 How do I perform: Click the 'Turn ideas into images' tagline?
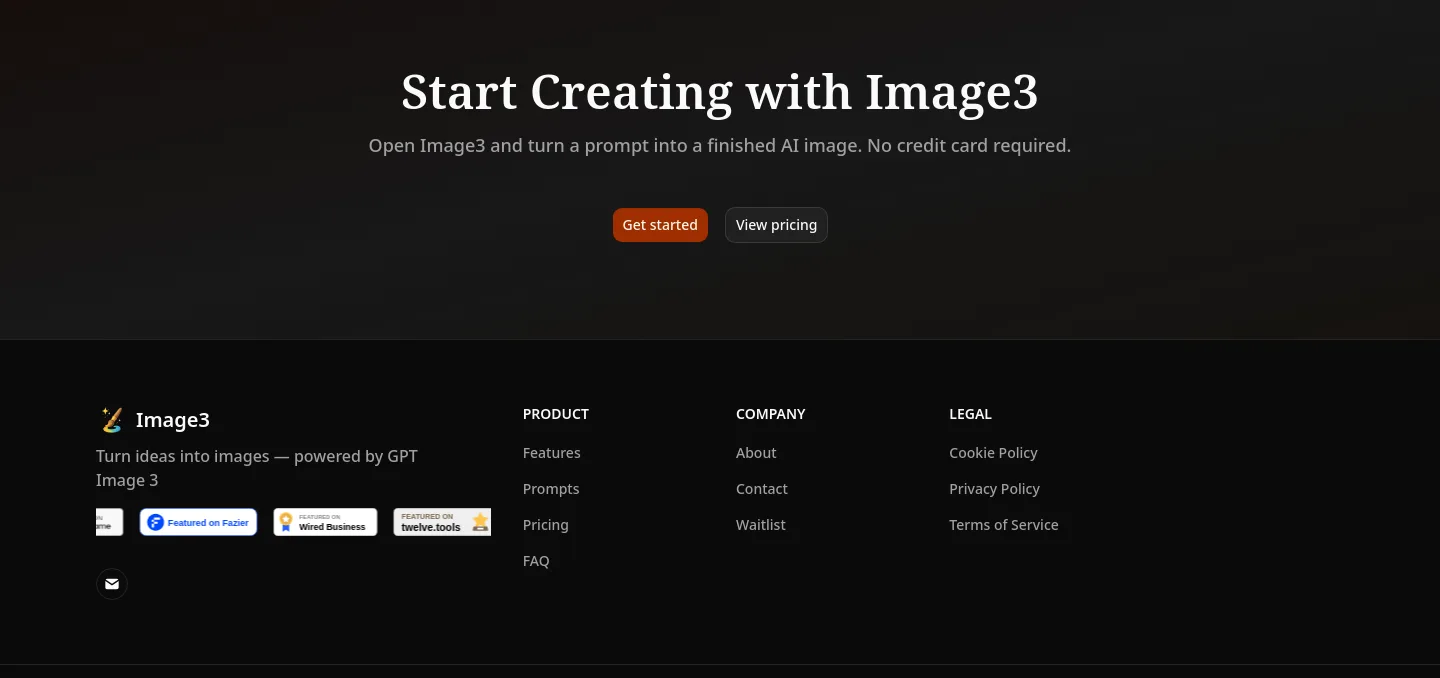[x=257, y=468]
